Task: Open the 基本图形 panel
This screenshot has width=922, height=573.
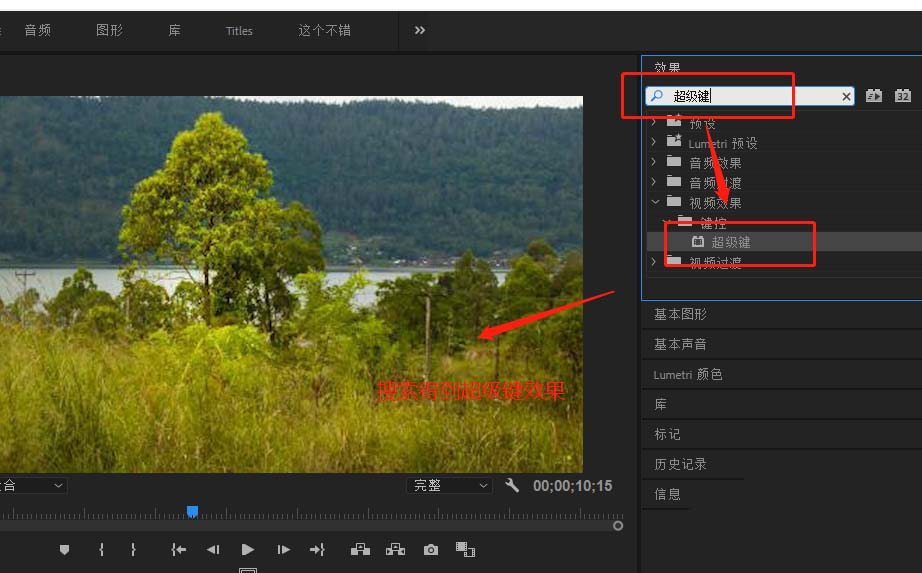Action: click(680, 314)
